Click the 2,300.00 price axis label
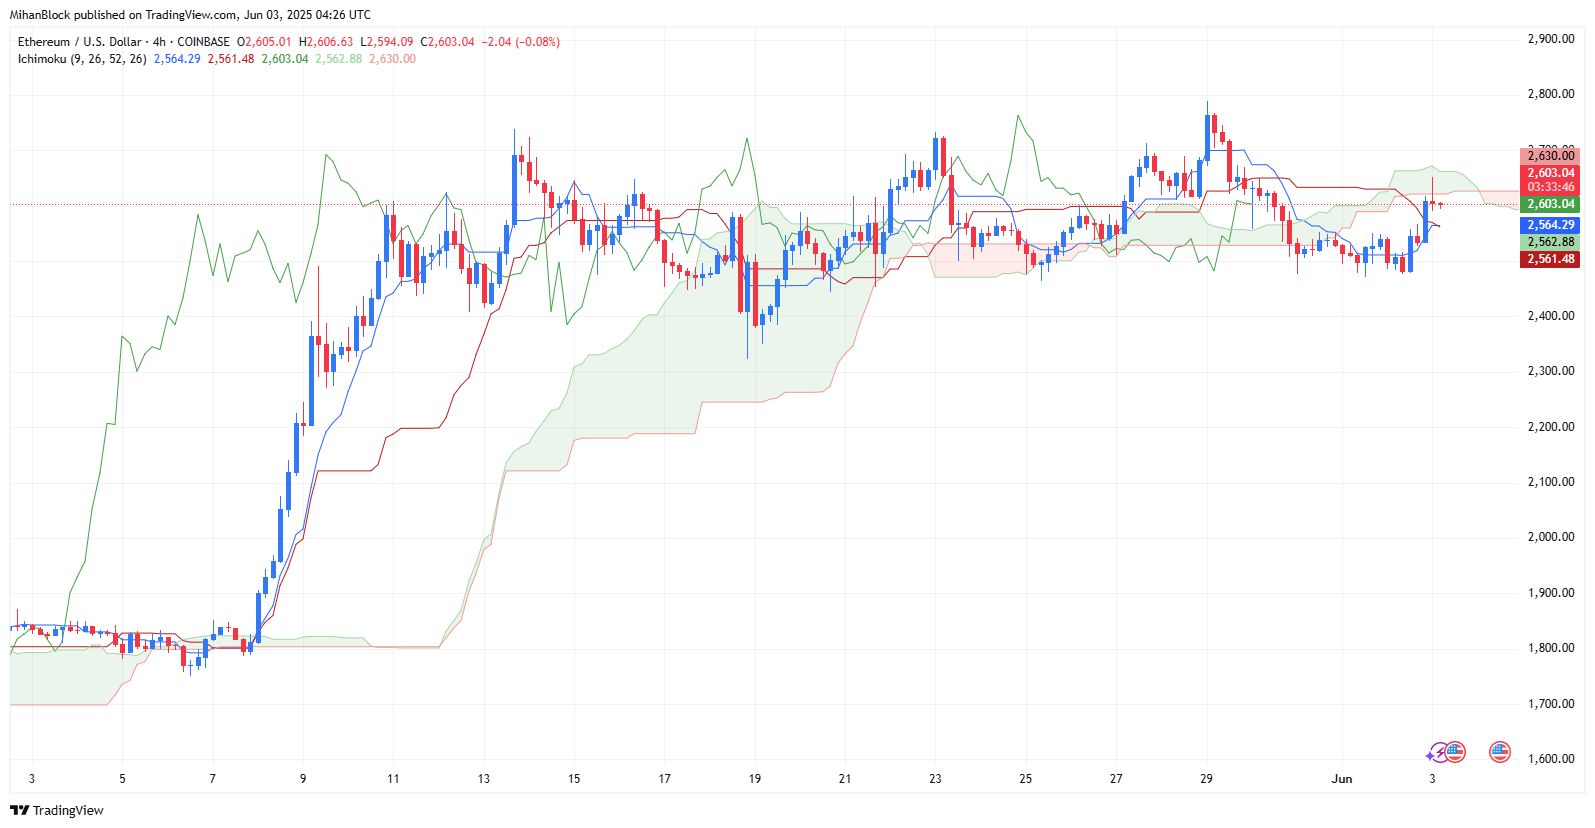The image size is (1595, 828). coord(1551,371)
